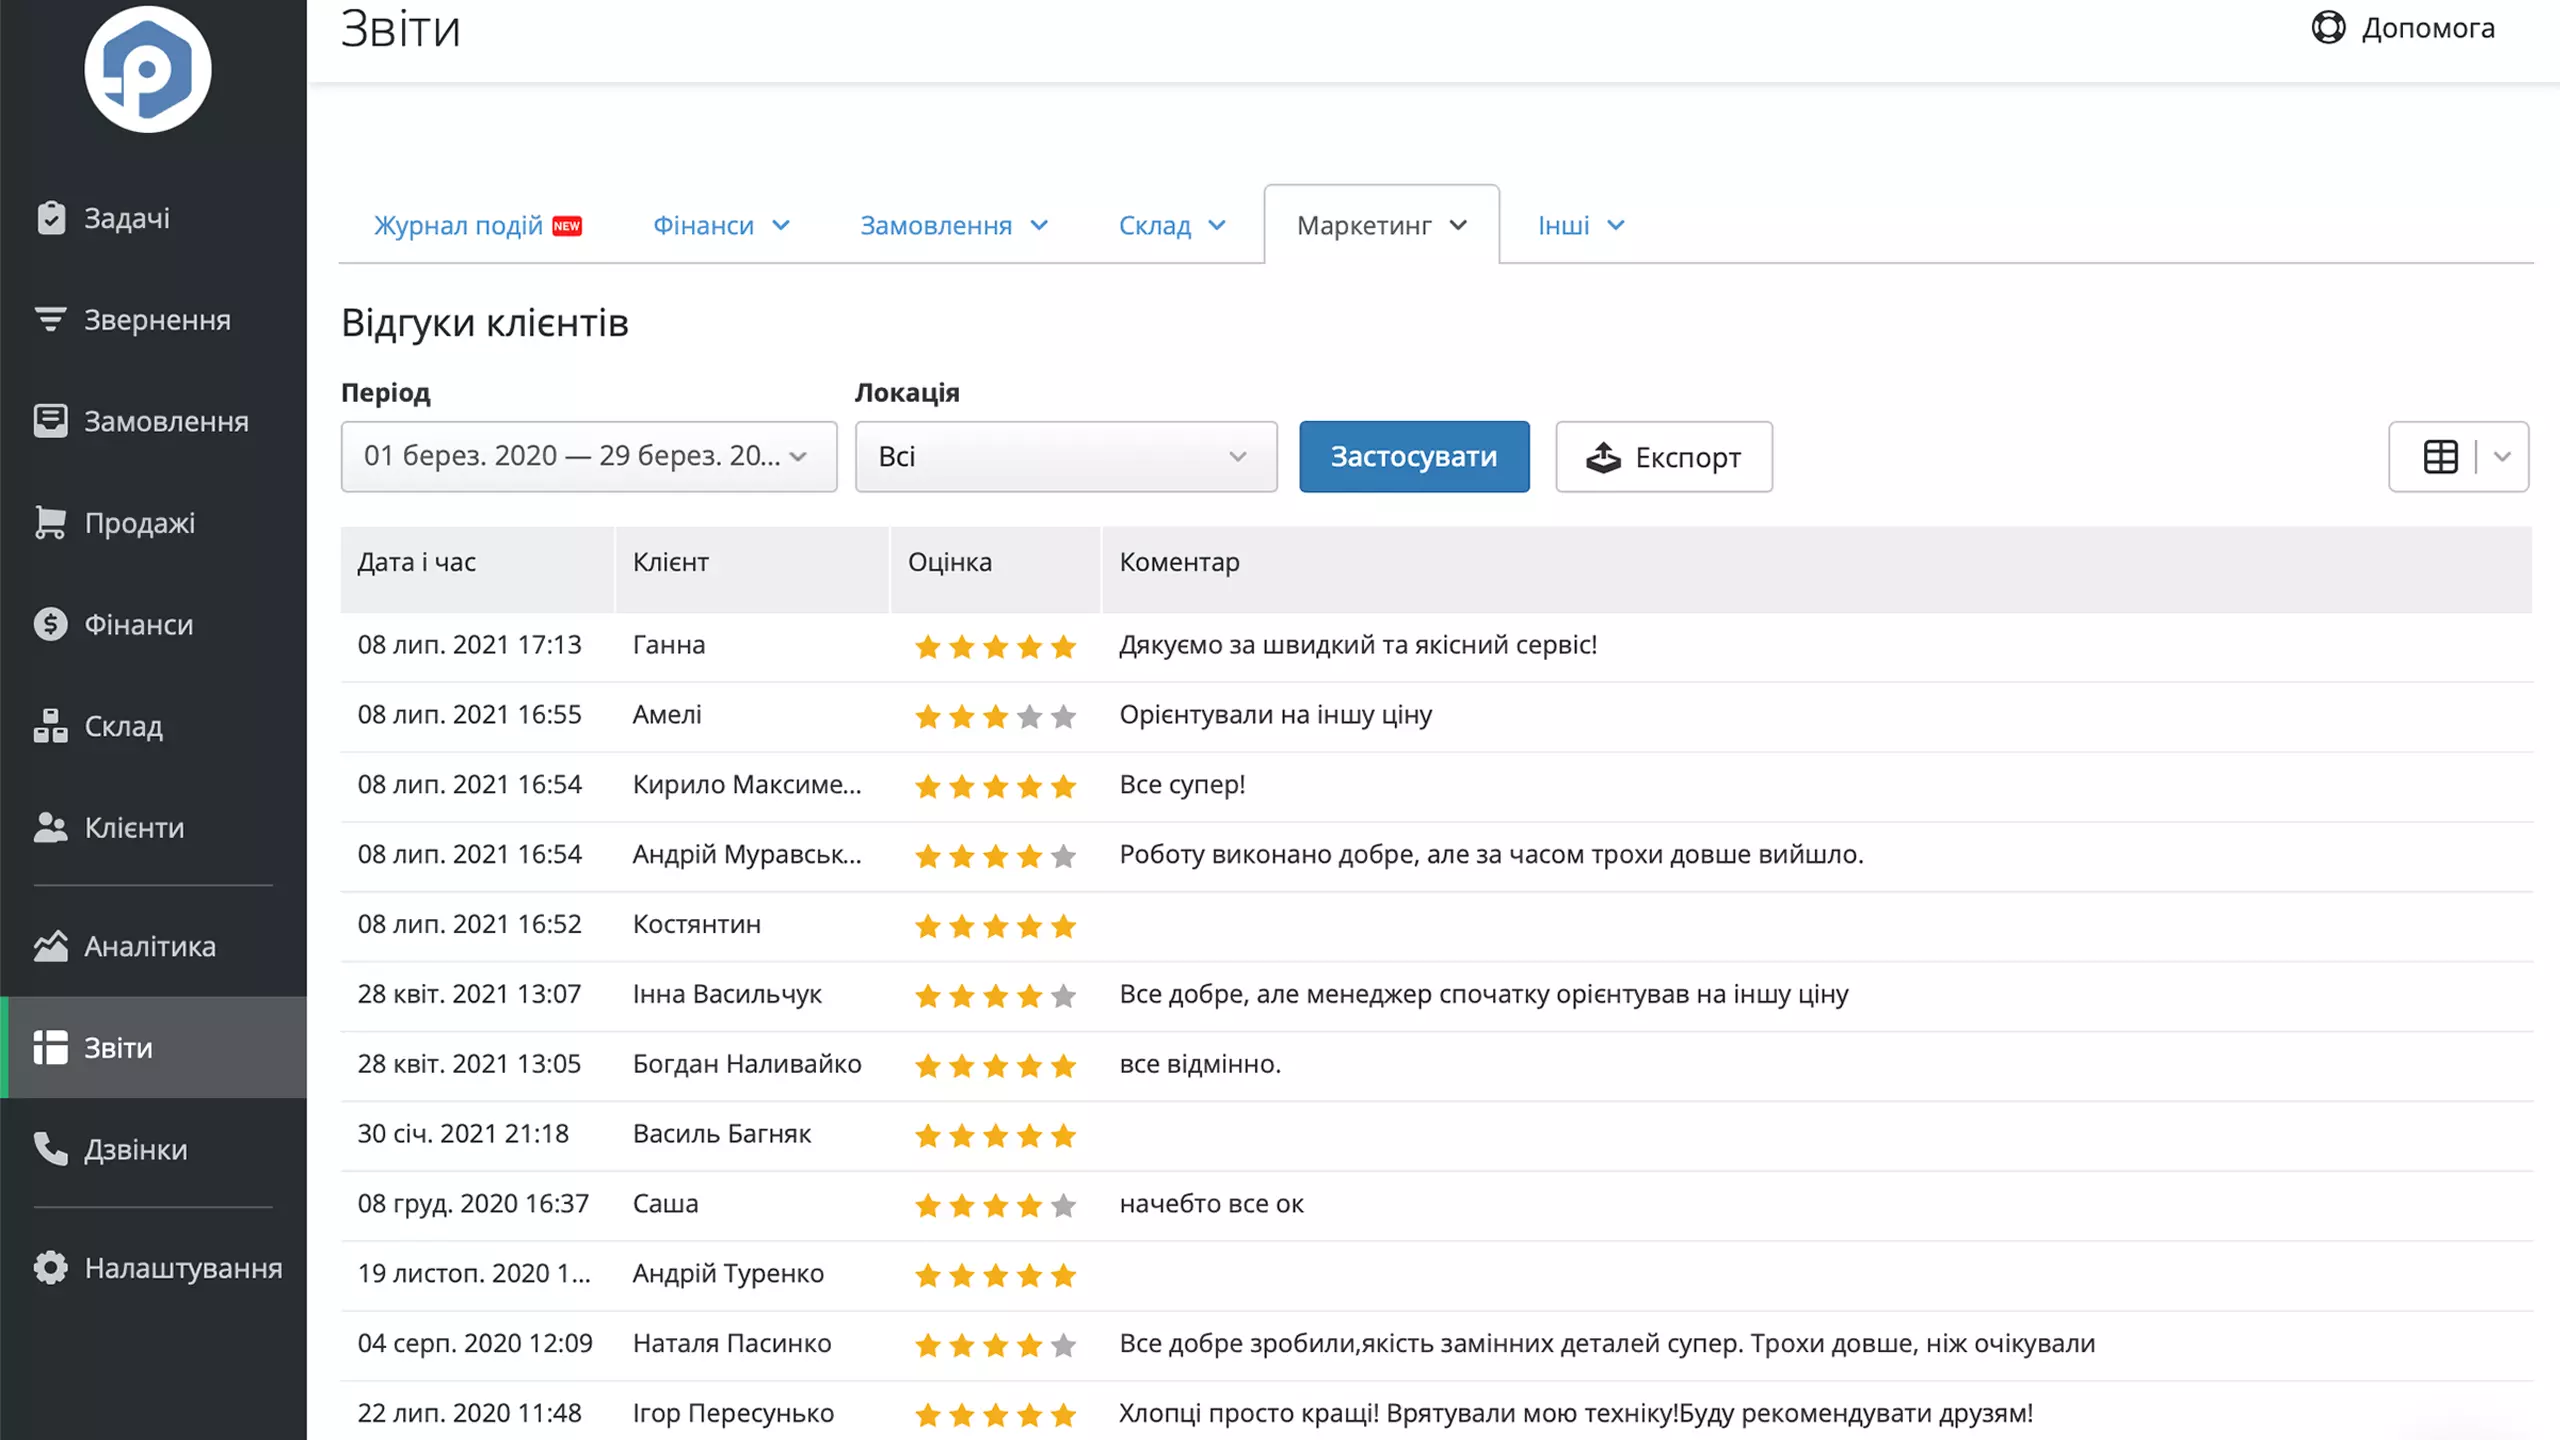This screenshot has height=1440, width=2560.
Task: Click the Склад boxes icon
Action: [50, 726]
